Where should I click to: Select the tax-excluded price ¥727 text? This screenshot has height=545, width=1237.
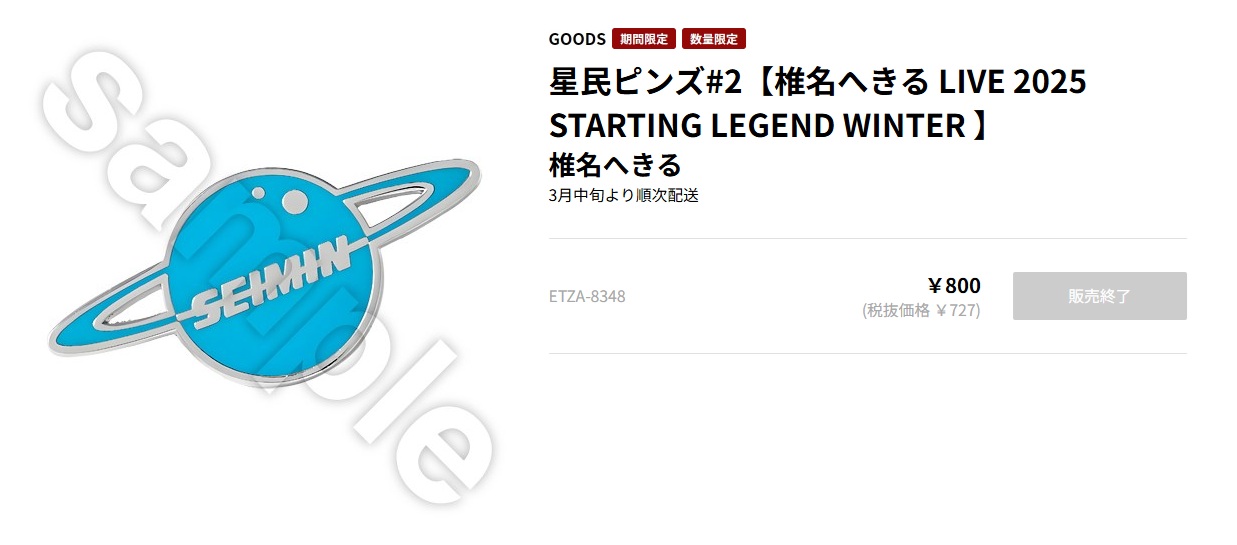(x=921, y=310)
